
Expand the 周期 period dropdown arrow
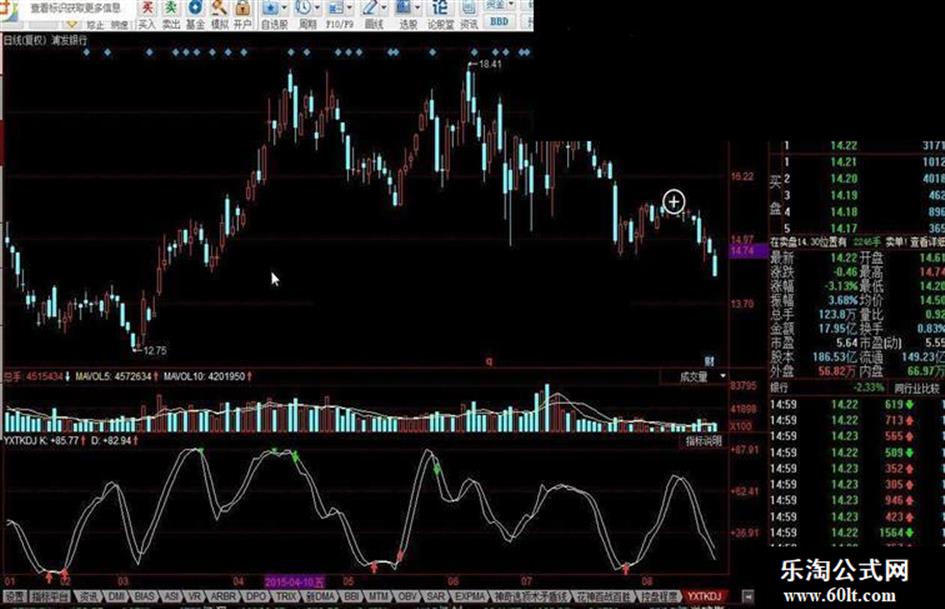[x=318, y=7]
